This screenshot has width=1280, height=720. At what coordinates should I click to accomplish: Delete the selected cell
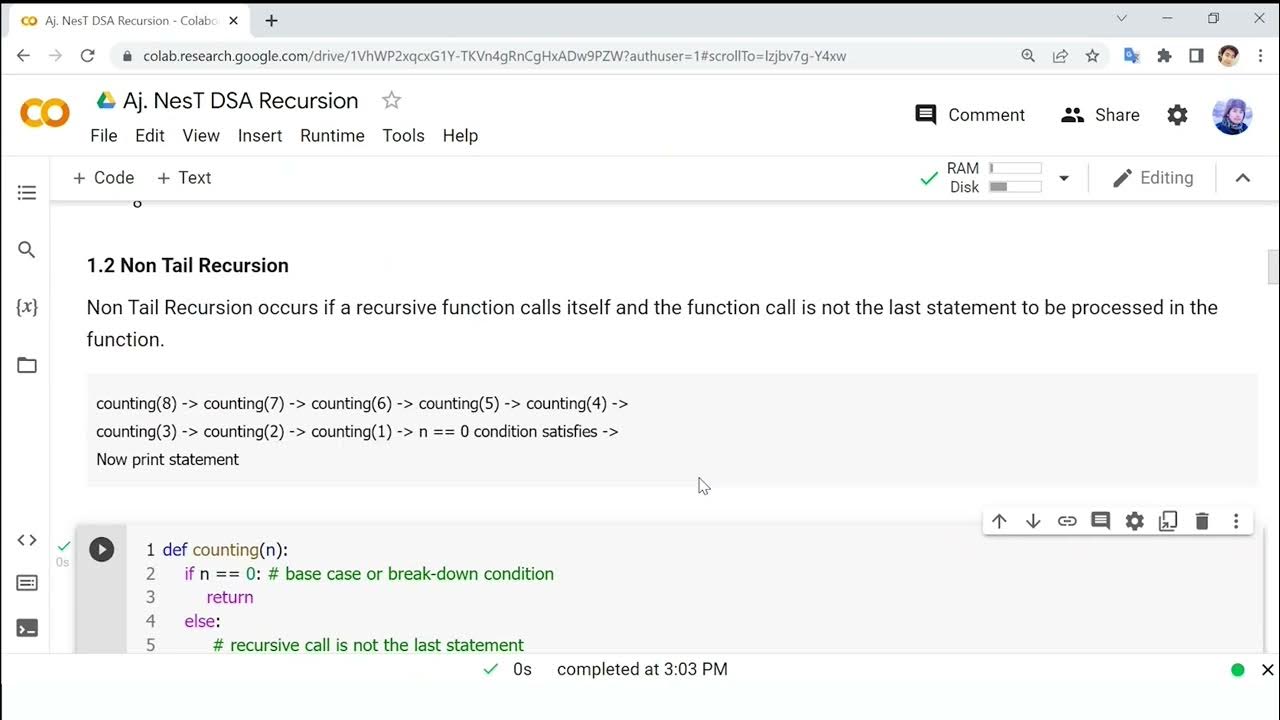coord(1202,521)
